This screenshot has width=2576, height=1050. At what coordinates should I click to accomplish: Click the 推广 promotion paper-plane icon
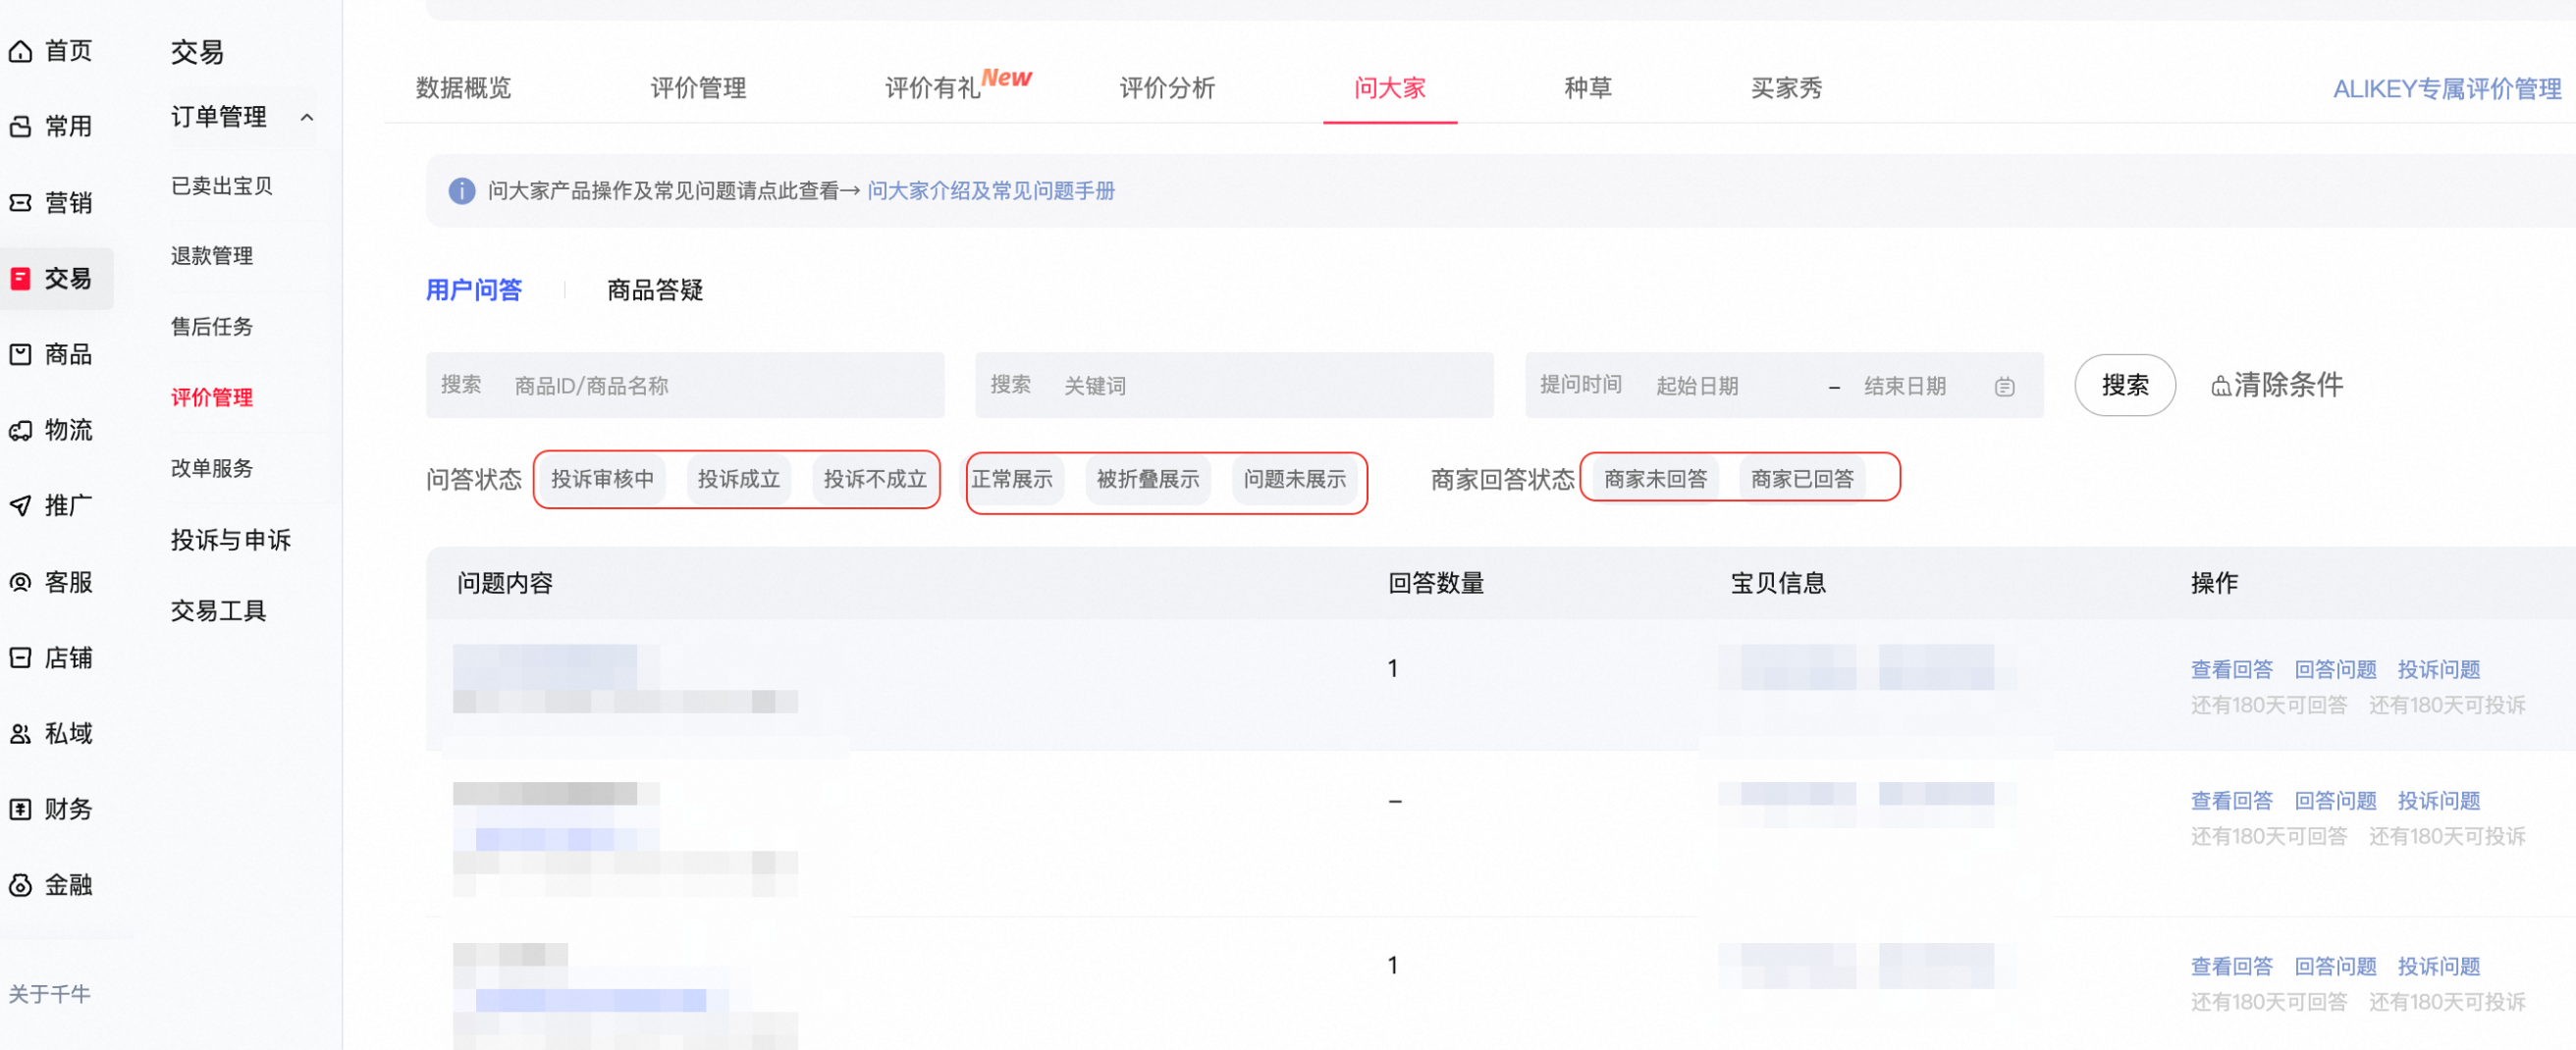pyautogui.click(x=20, y=505)
